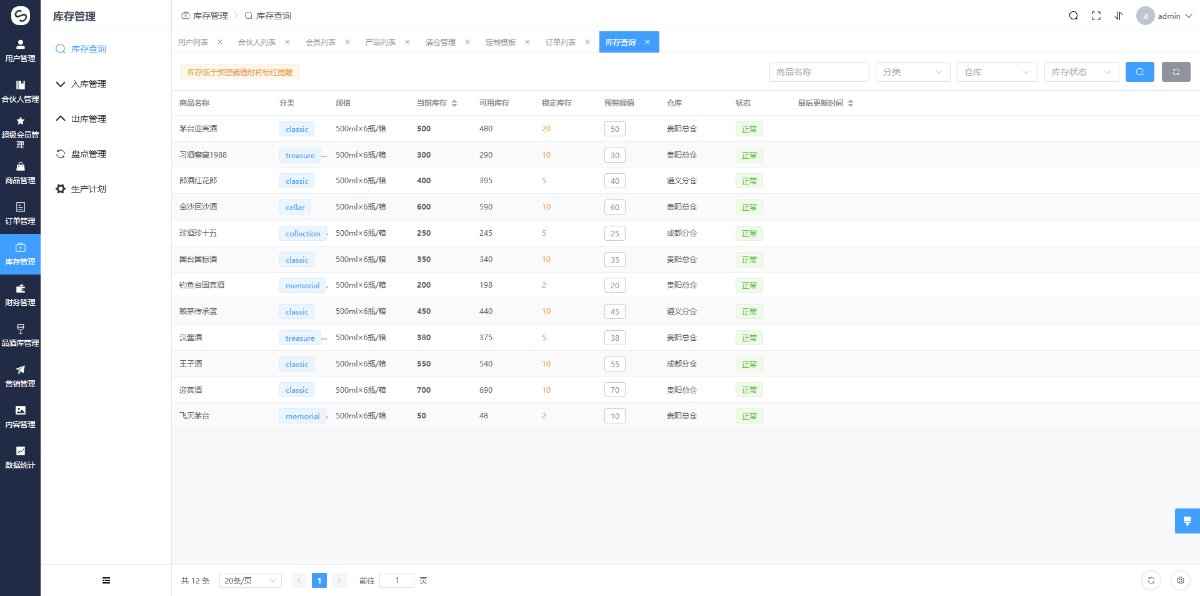
Task: Switch to the 会员列表 tab
Action: [320, 42]
